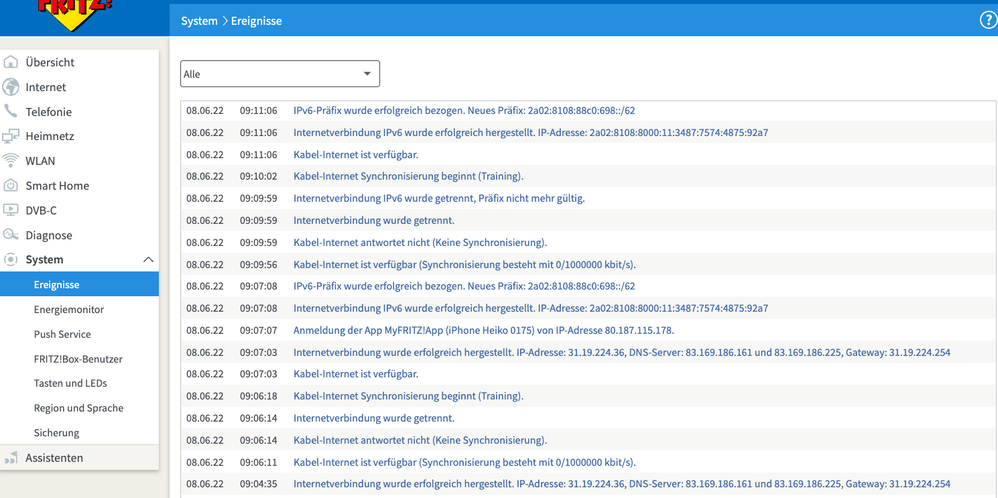The width and height of the screenshot is (998, 498).
Task: Select the Push Service menu entry
Action: (62, 334)
